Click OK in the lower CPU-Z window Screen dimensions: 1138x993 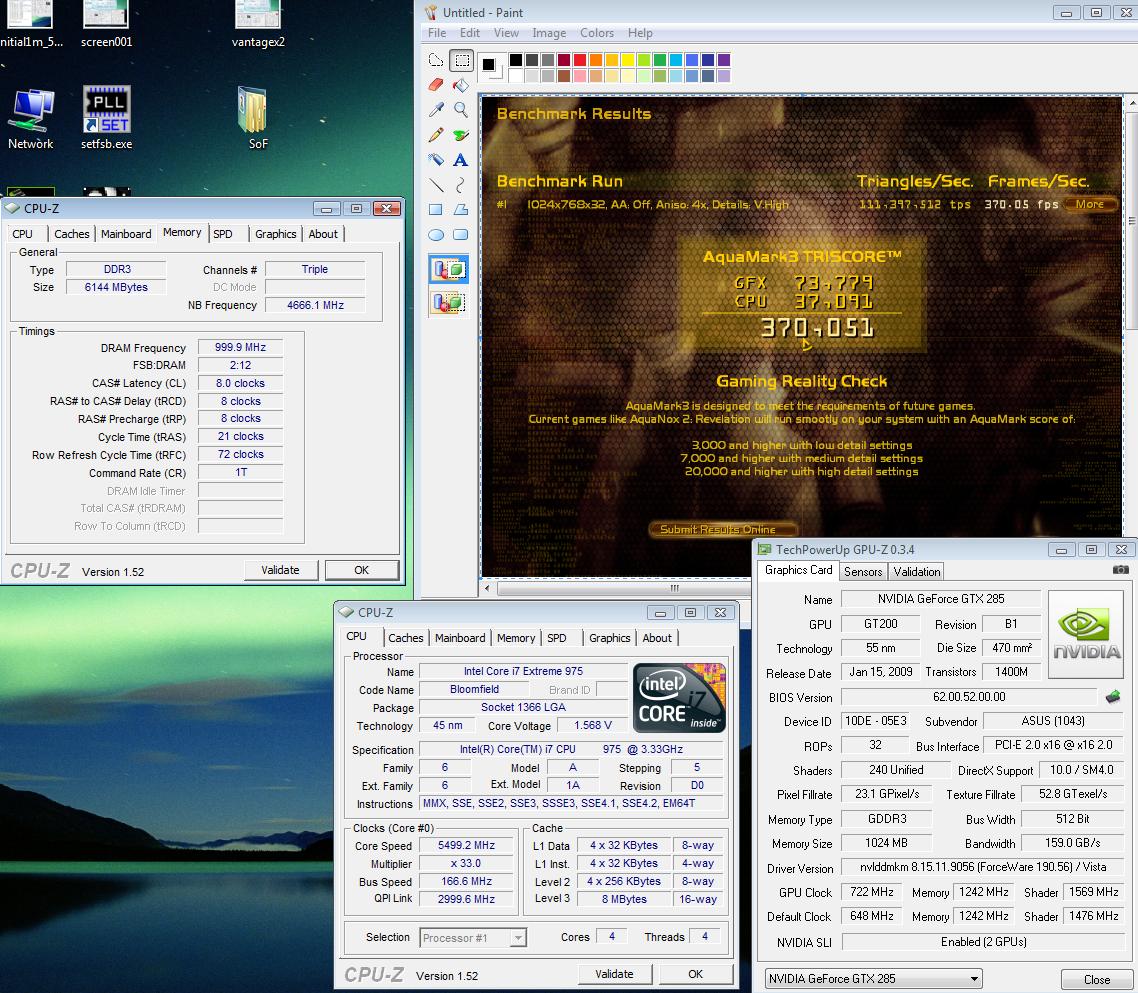coord(695,974)
